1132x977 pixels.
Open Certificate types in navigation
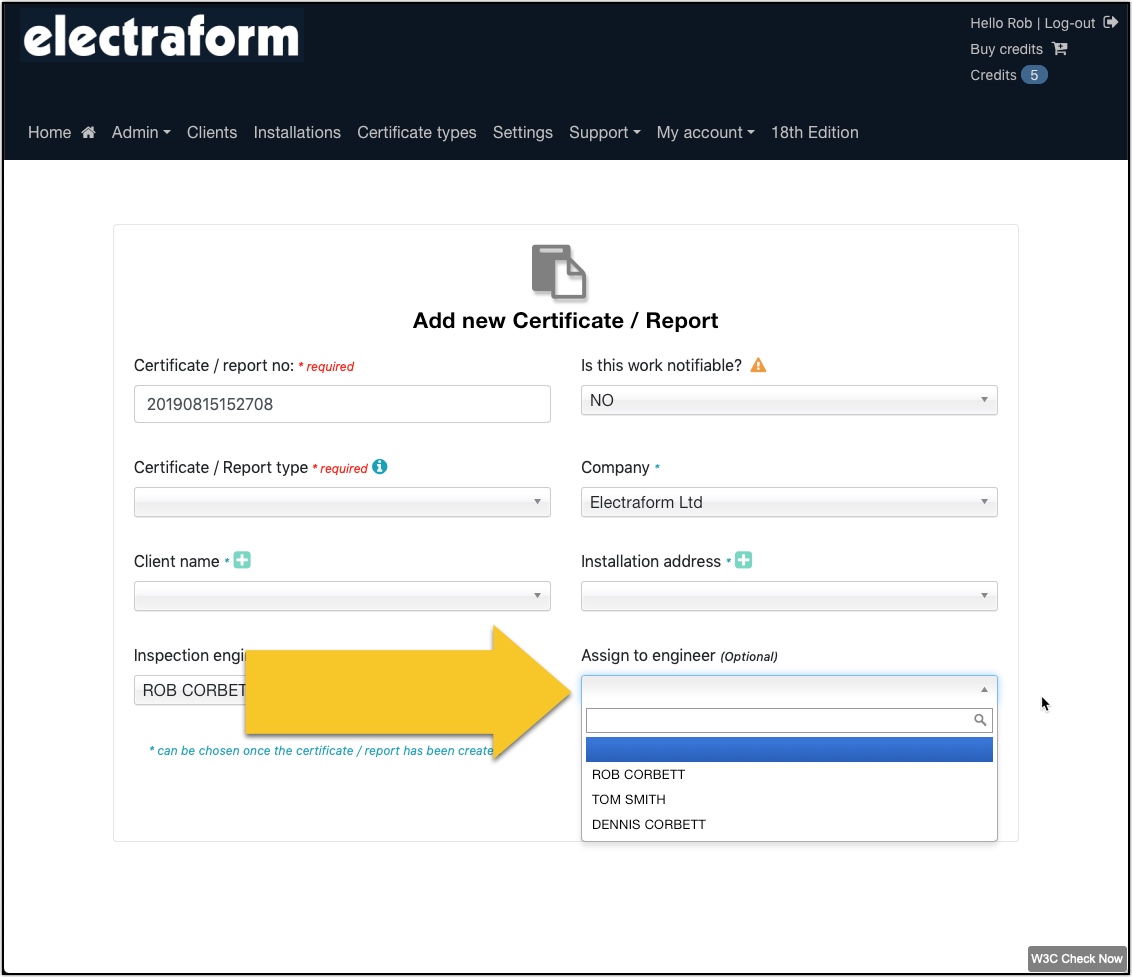pyautogui.click(x=417, y=132)
